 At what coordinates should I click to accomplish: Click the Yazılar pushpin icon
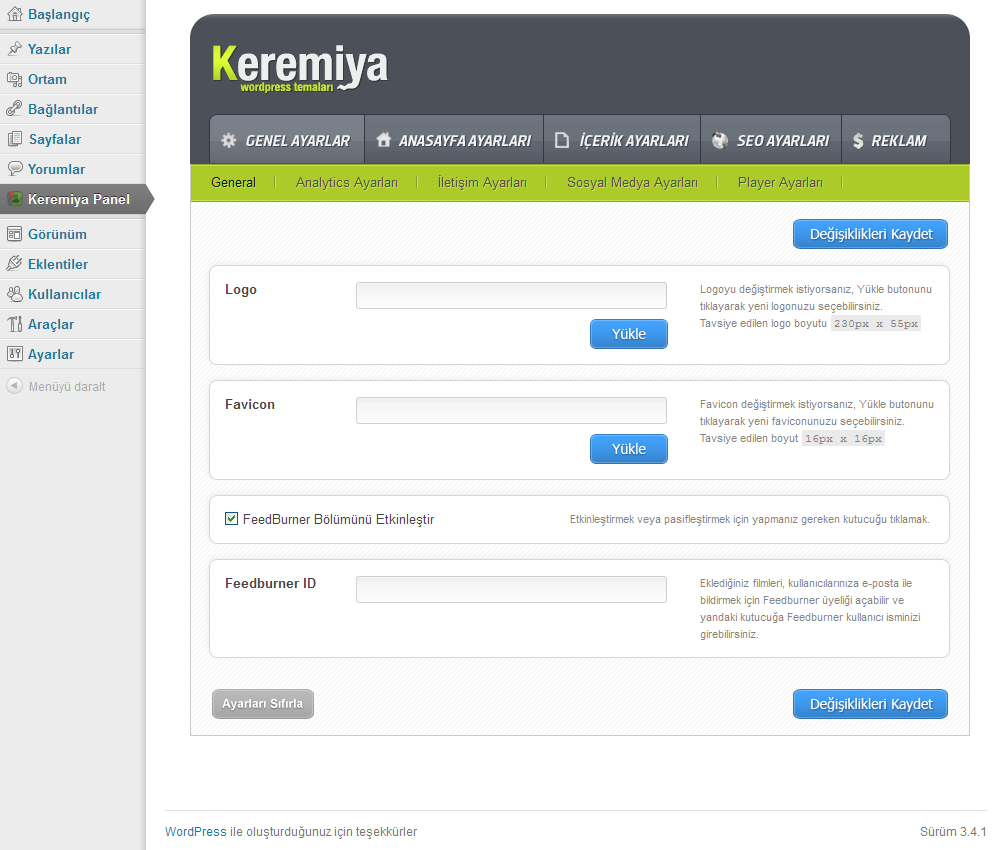coord(14,49)
